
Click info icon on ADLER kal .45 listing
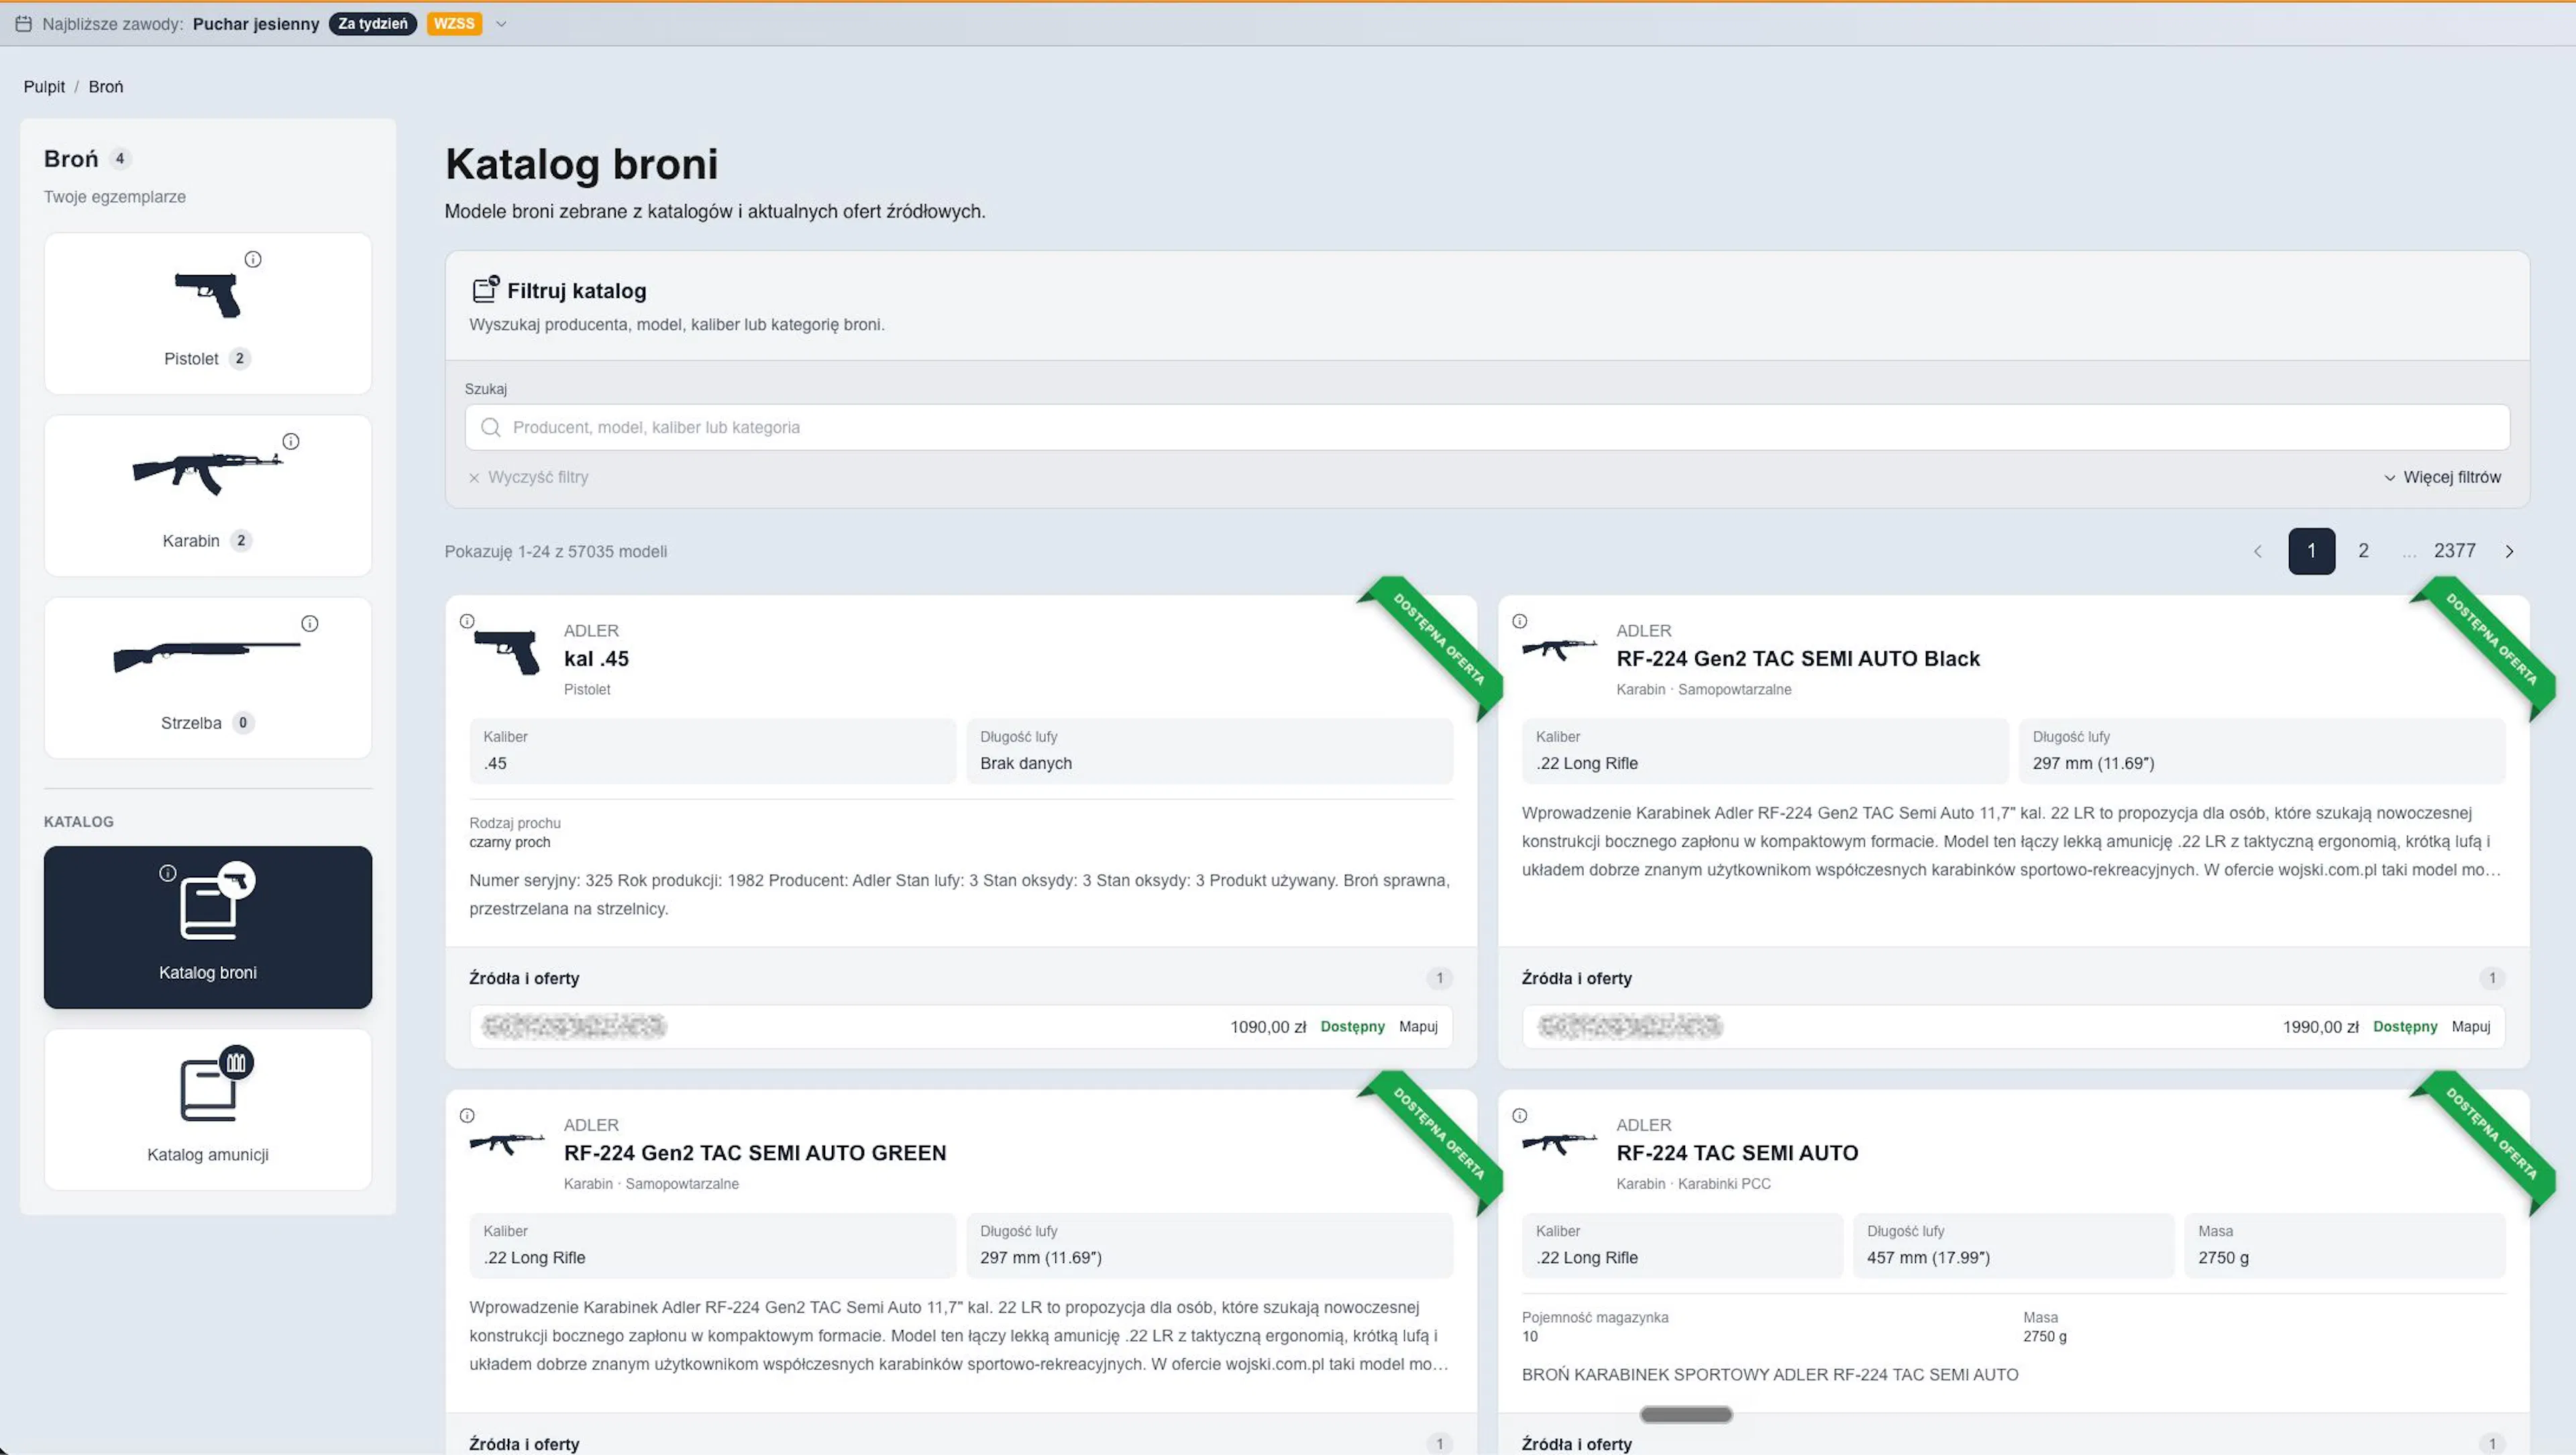click(x=467, y=621)
